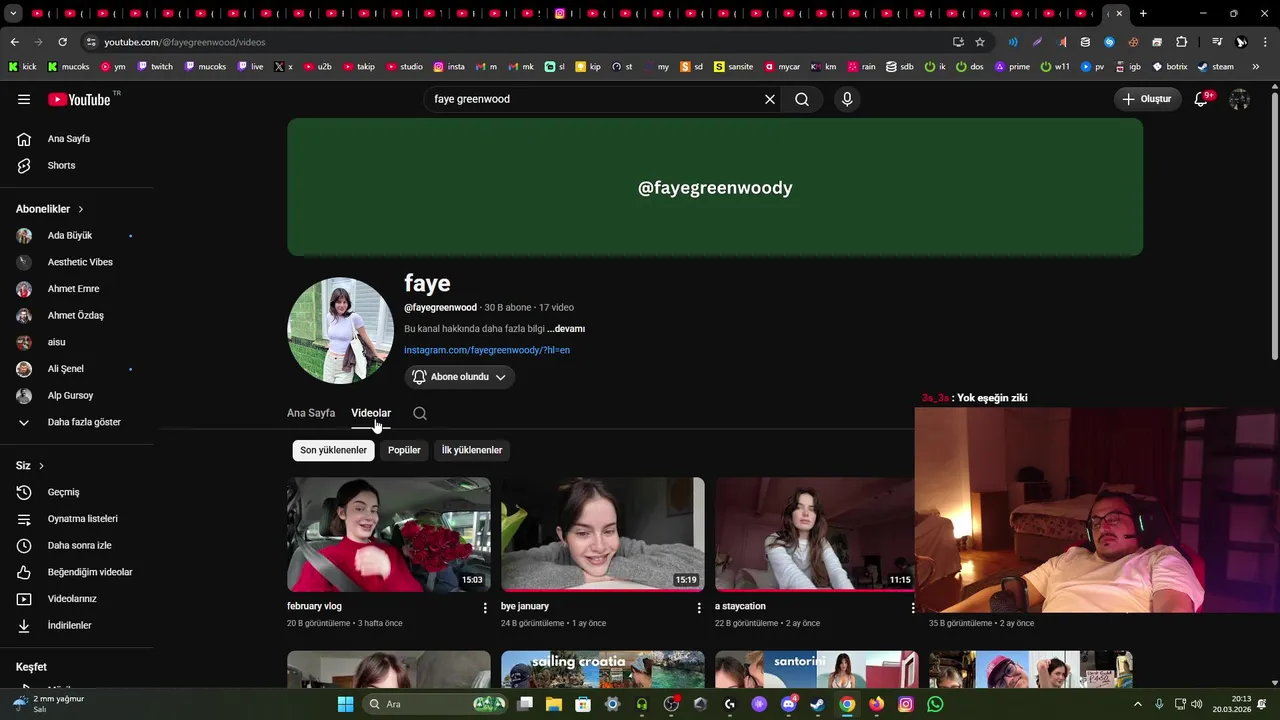The image size is (1280, 720).
Task: Open the a staycation thumbnail
Action: tap(815, 534)
